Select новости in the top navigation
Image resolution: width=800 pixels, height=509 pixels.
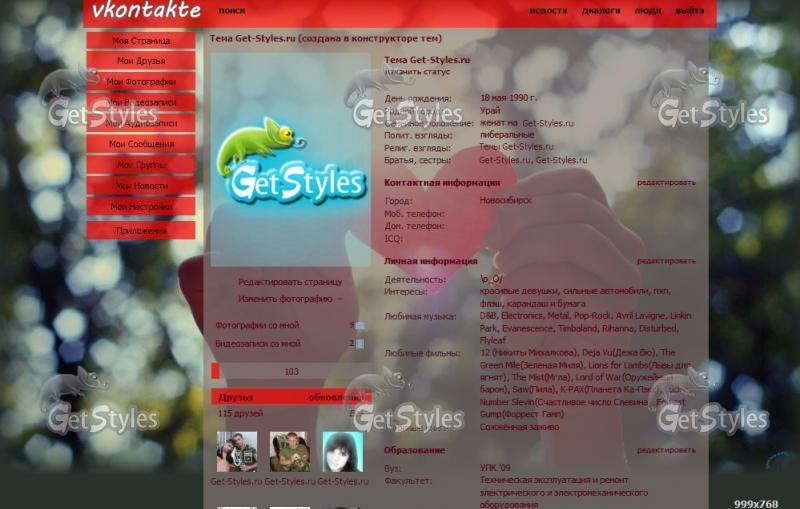pyautogui.click(x=548, y=11)
